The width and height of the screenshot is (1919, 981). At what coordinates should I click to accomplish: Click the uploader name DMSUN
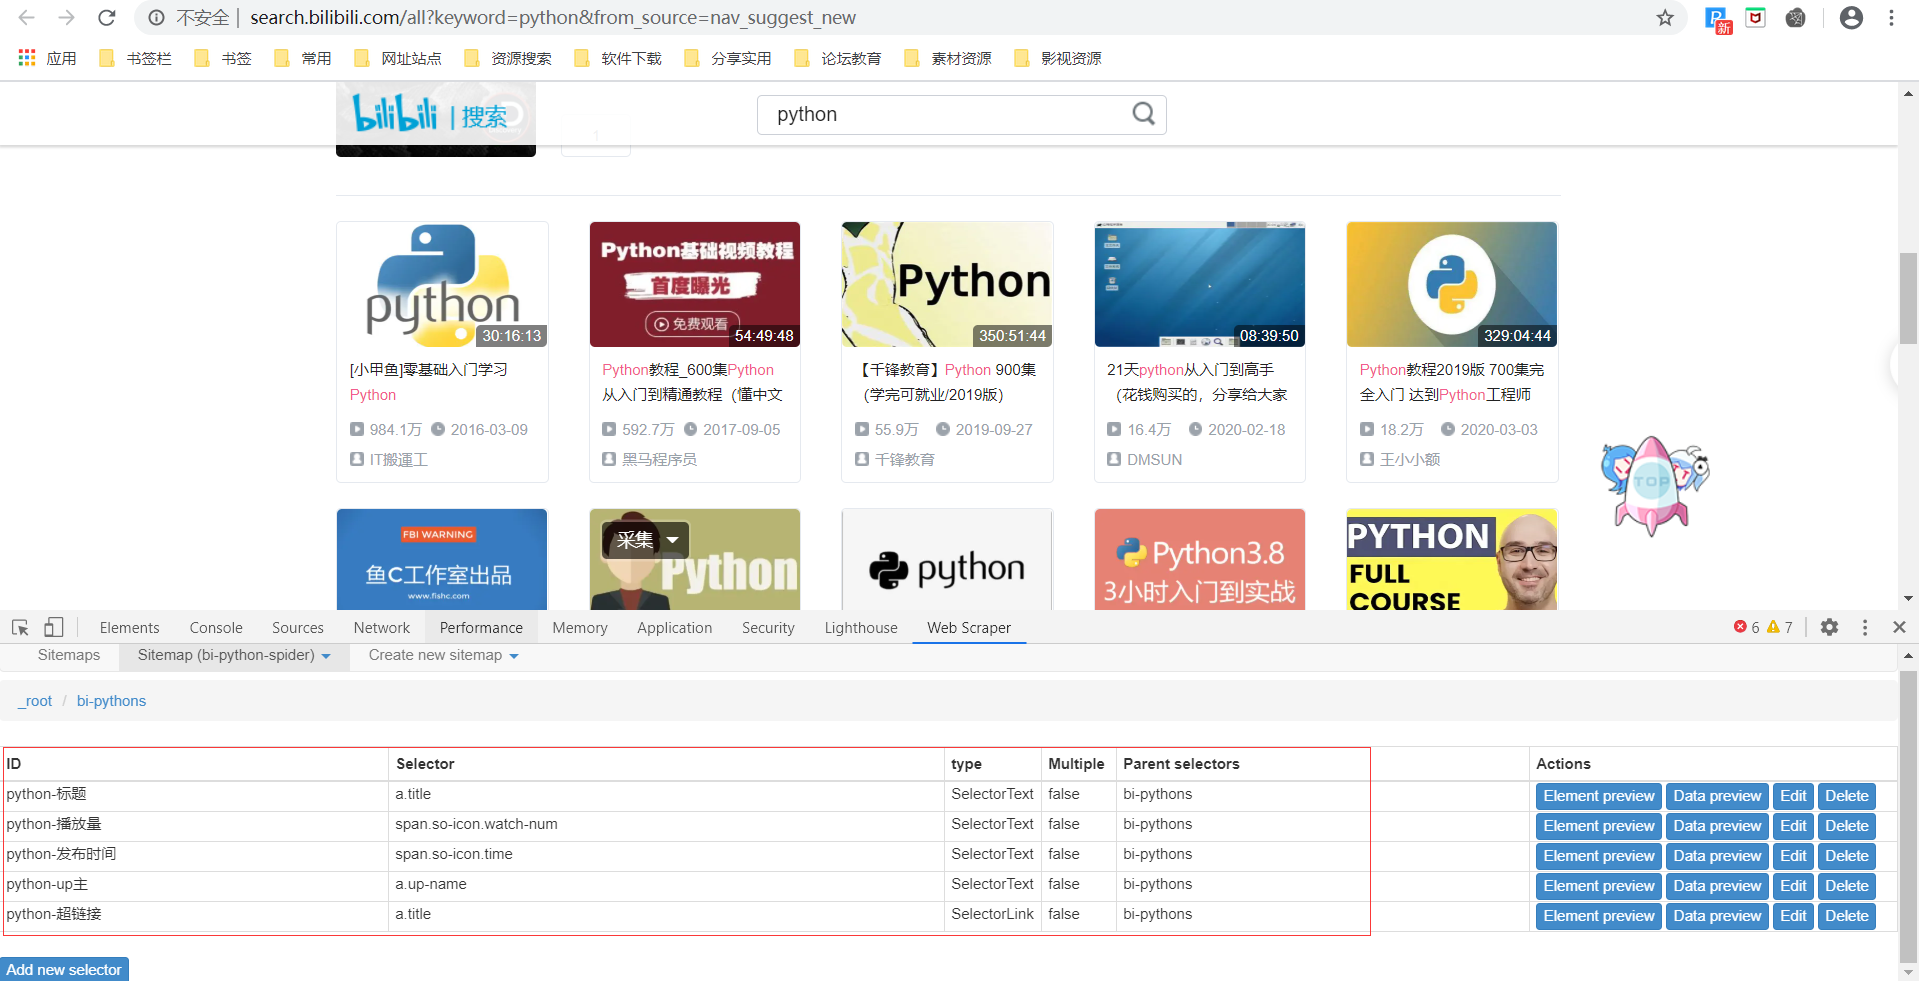click(x=1154, y=459)
